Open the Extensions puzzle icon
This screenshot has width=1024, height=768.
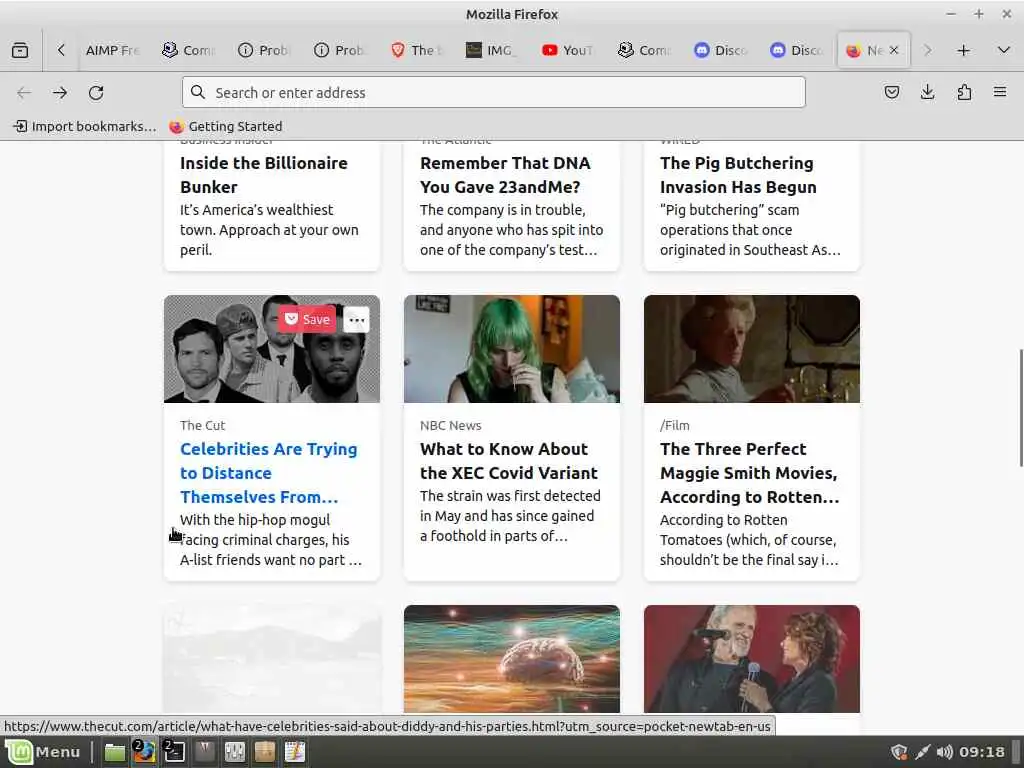click(964, 92)
